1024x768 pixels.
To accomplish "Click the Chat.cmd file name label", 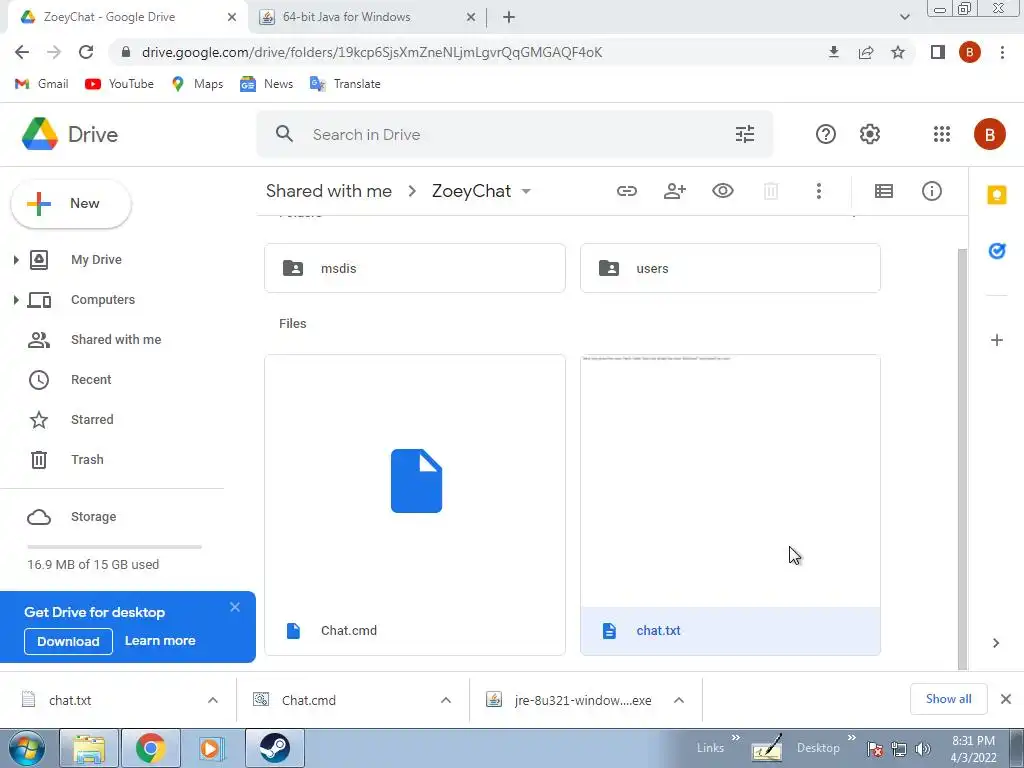I will pos(349,631).
